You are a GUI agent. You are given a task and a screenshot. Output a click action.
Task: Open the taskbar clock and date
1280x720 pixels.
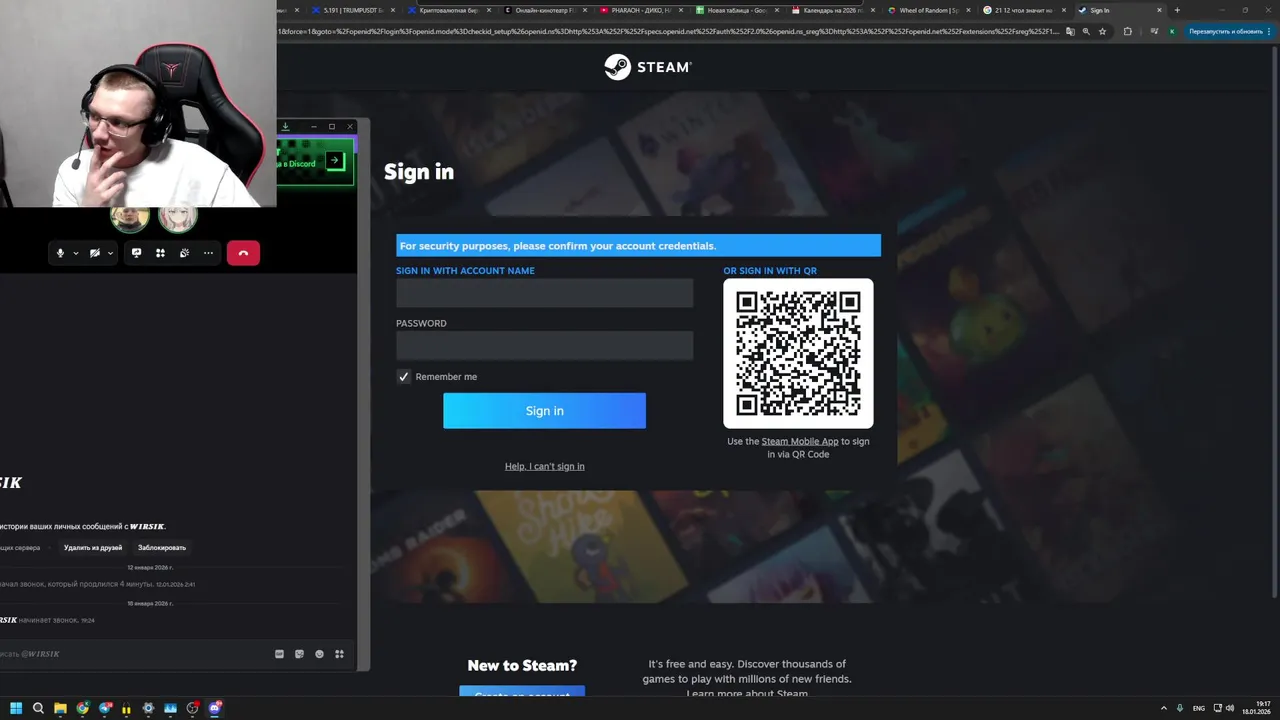click(1256, 708)
